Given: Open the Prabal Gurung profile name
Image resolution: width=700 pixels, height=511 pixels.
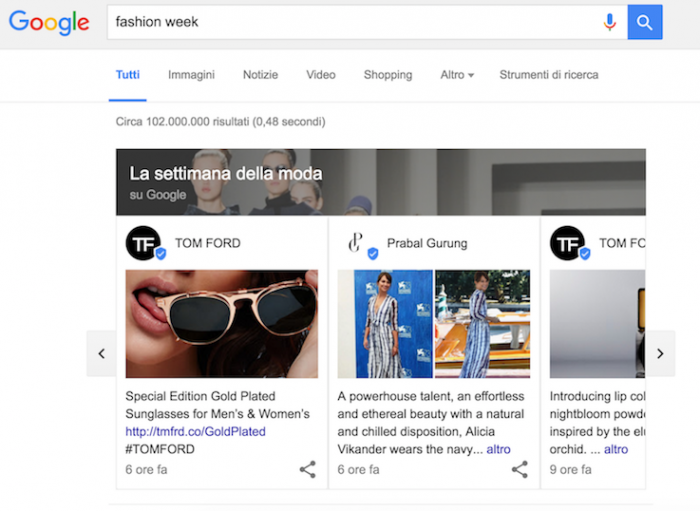Looking at the screenshot, I should click(x=427, y=243).
